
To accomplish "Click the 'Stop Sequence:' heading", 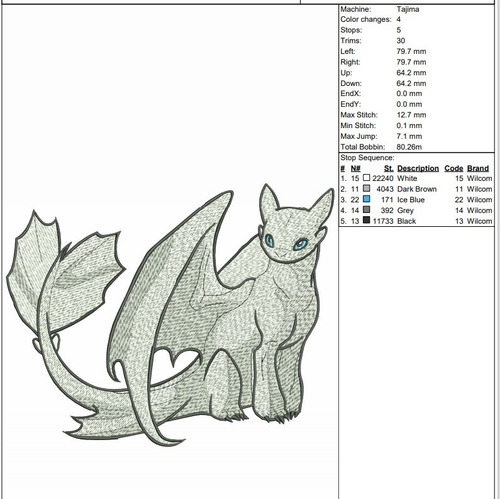I will click(x=367, y=158).
